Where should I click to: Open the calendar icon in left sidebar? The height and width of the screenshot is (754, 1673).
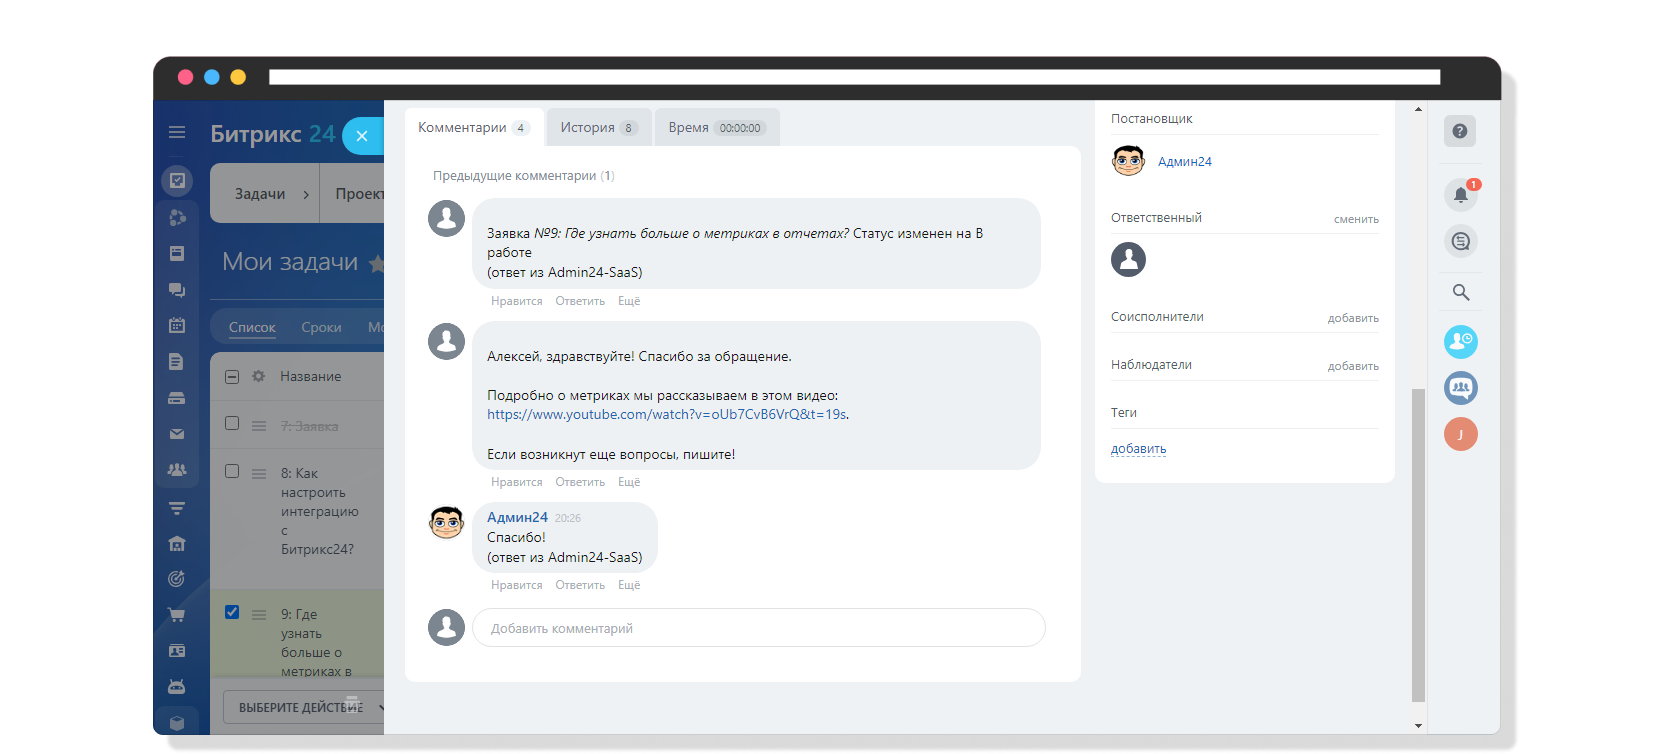click(x=177, y=325)
